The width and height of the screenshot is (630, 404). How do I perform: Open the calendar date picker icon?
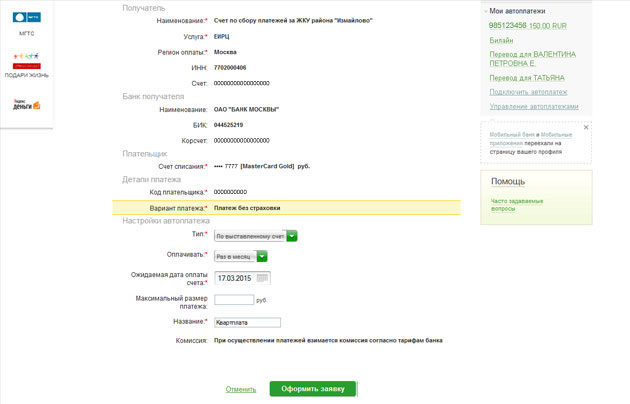[x=265, y=277]
